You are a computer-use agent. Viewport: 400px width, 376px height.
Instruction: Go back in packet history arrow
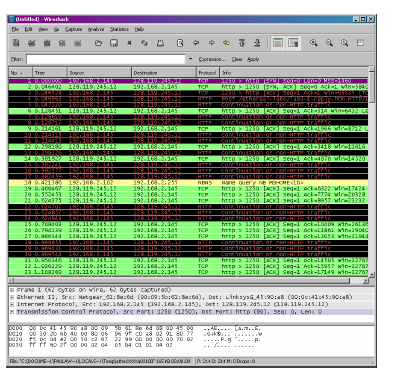click(x=196, y=43)
